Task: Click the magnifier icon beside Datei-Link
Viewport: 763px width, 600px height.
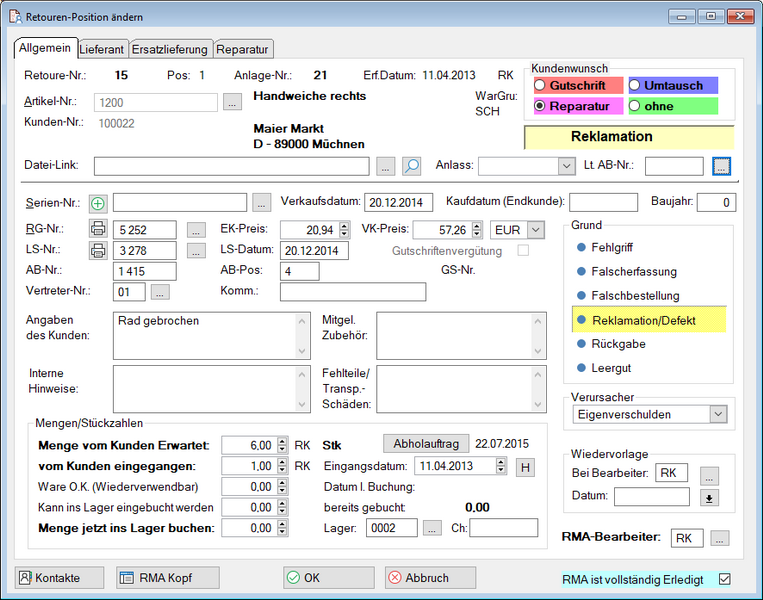Action: click(411, 166)
